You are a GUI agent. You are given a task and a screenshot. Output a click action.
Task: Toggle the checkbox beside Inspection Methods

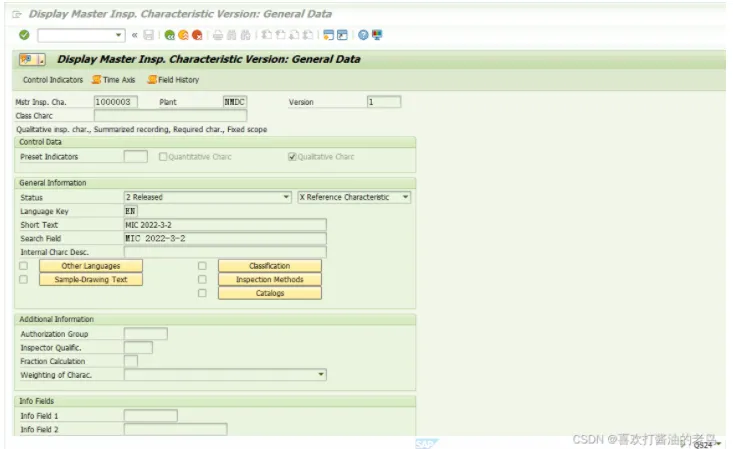point(202,279)
